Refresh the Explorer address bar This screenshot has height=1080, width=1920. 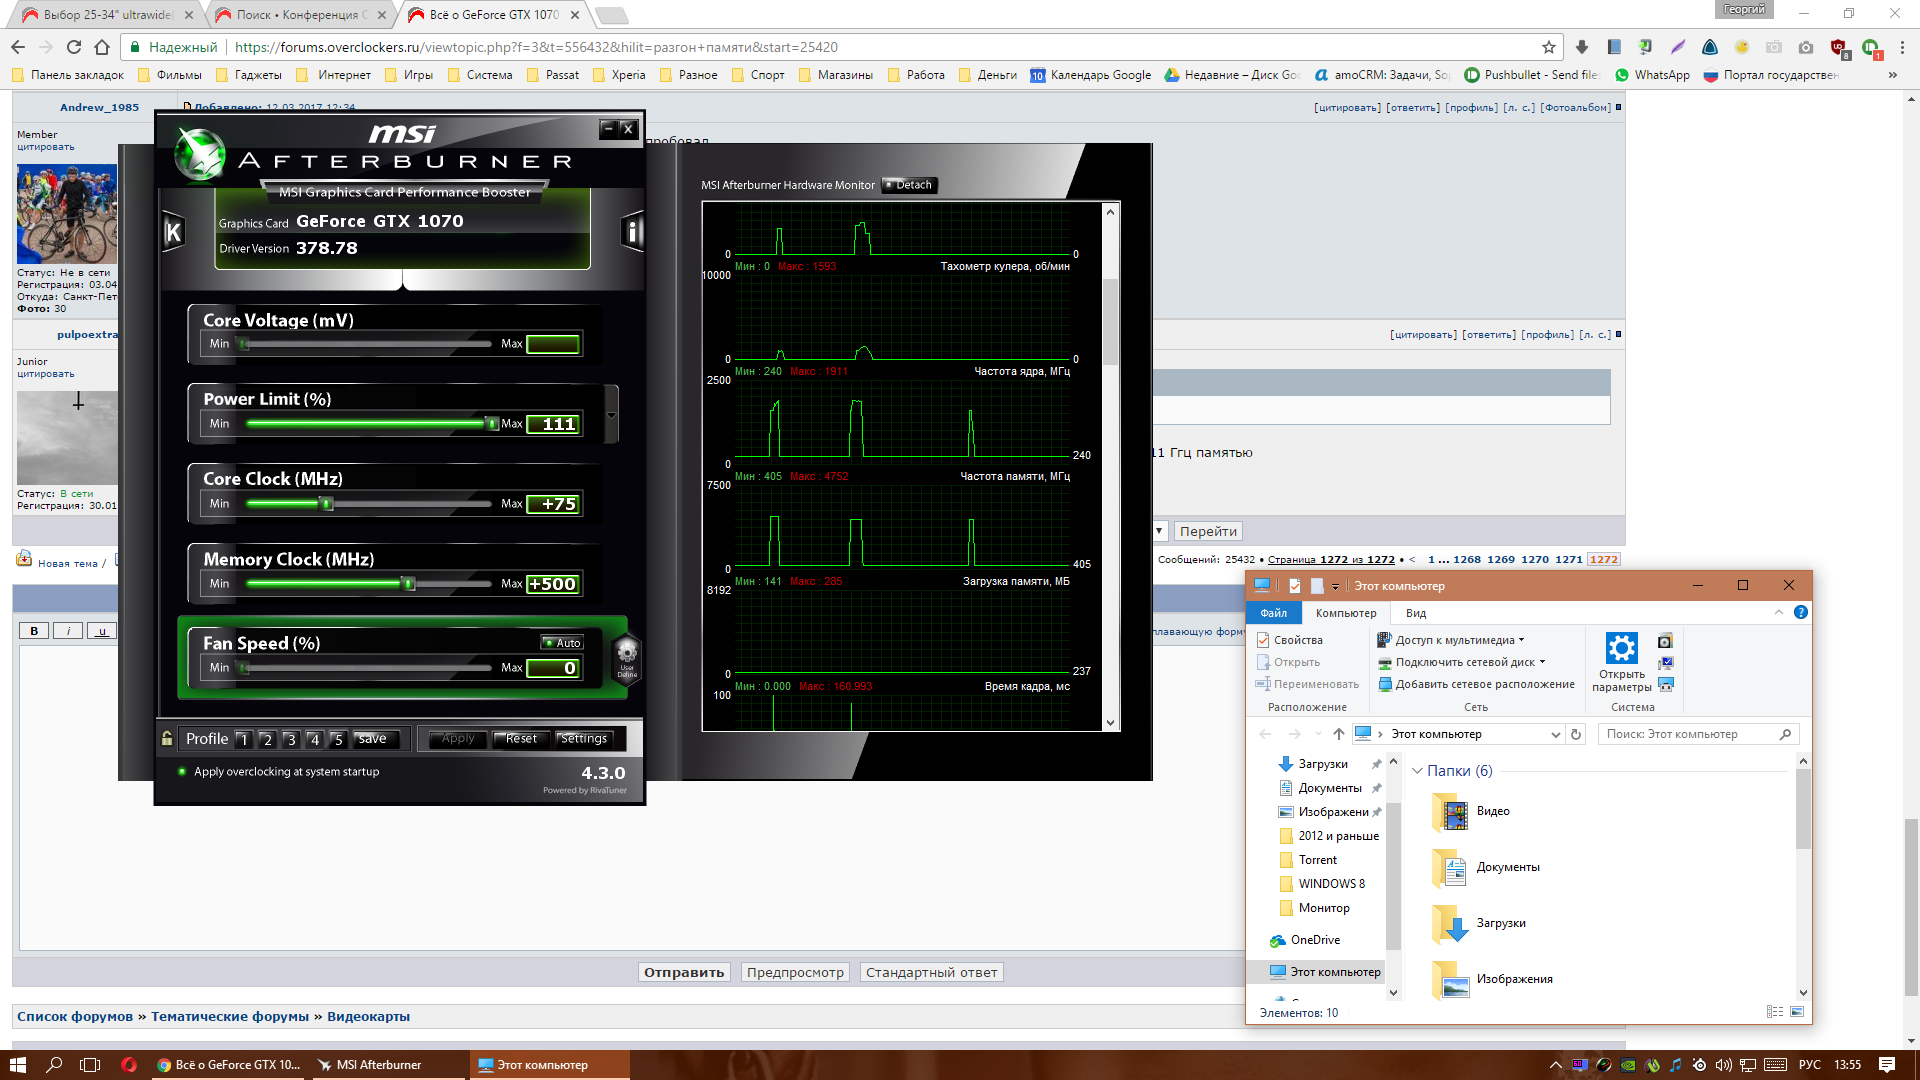(x=1576, y=734)
